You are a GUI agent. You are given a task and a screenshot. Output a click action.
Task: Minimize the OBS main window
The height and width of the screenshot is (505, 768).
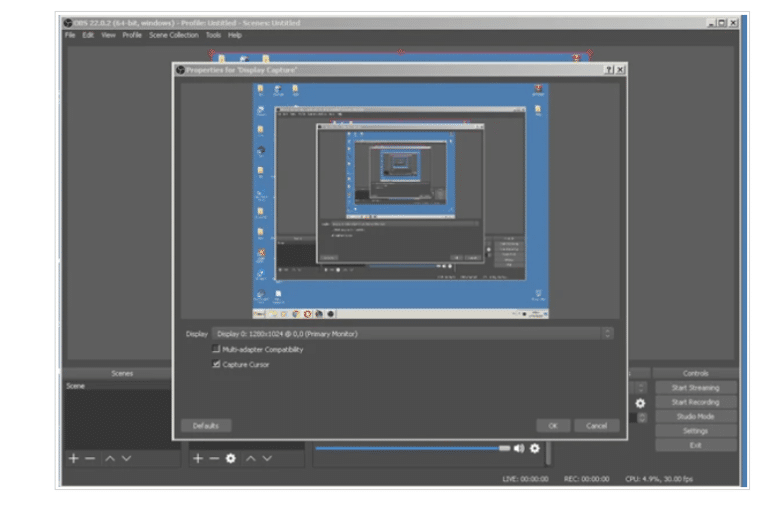[711, 23]
